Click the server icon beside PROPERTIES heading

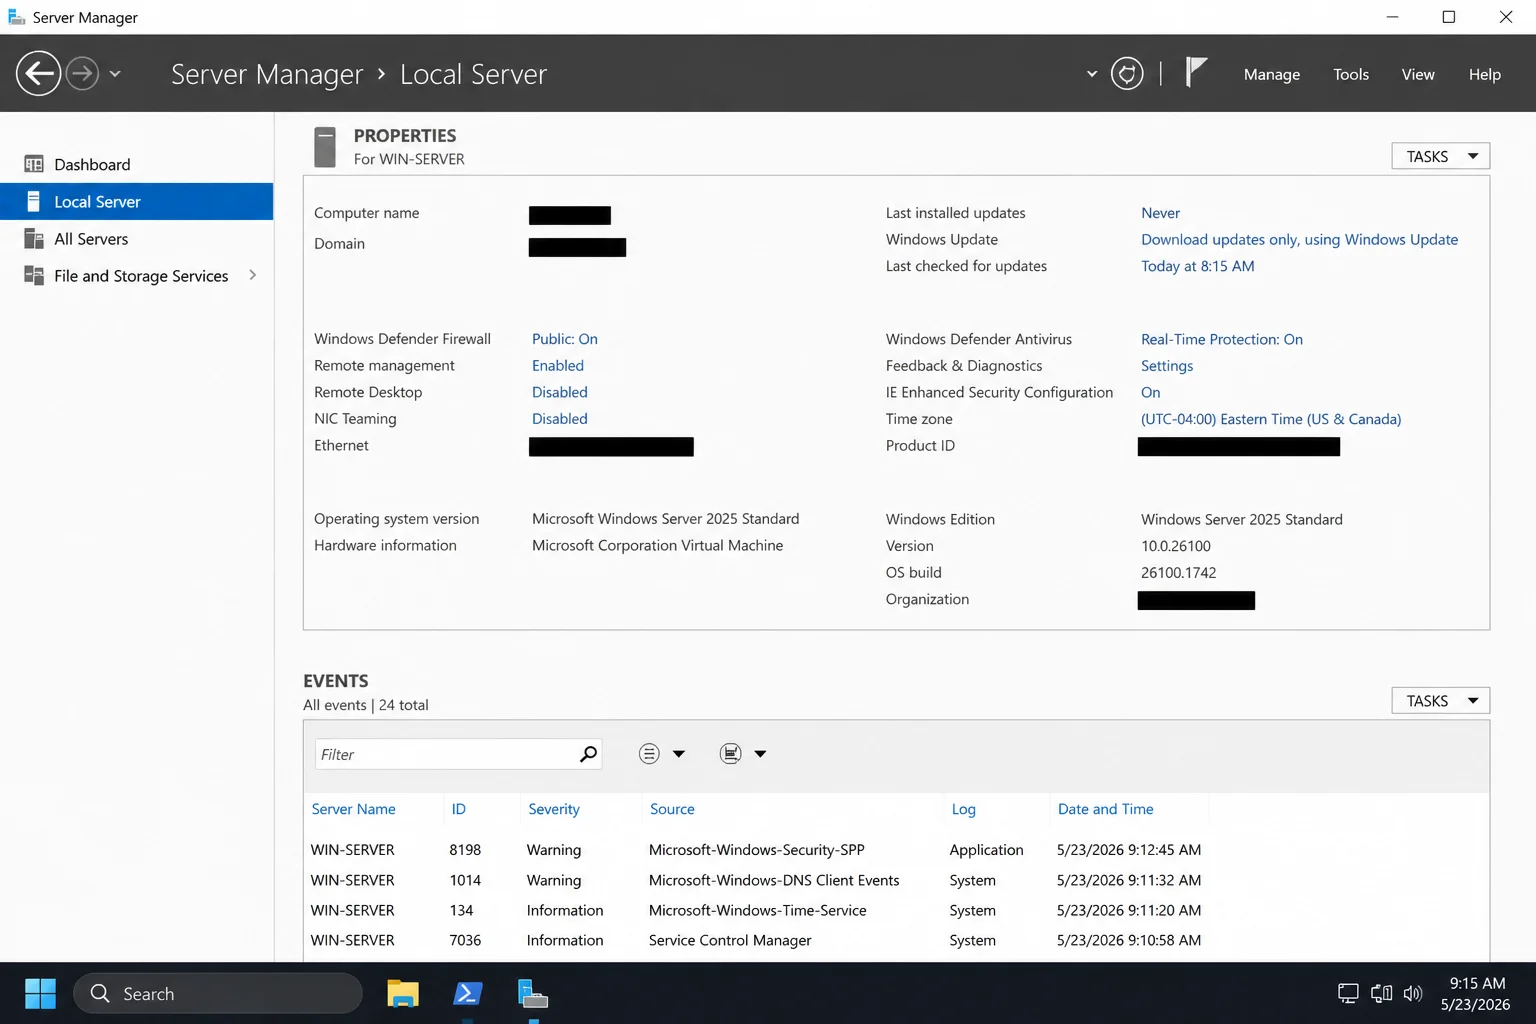[325, 147]
